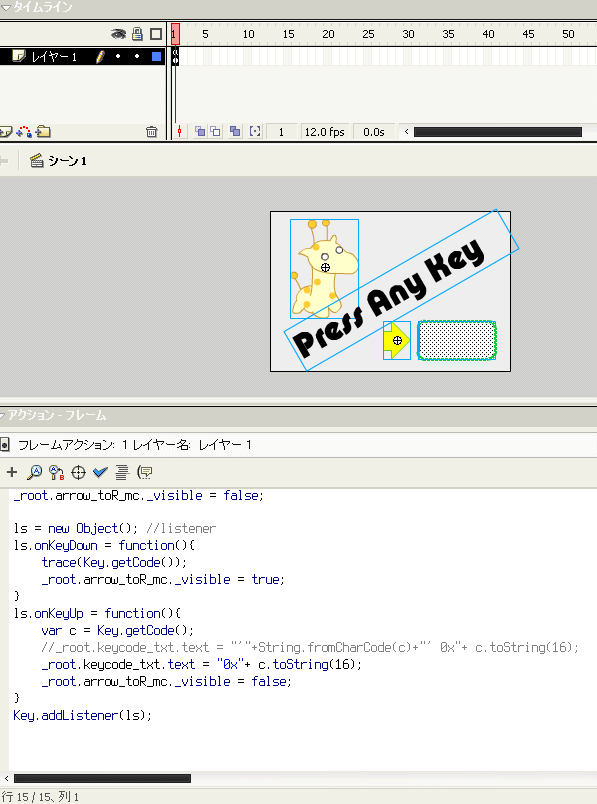This screenshot has width=597, height=804.
Task: Click the Center Frame button
Action: coord(179,132)
